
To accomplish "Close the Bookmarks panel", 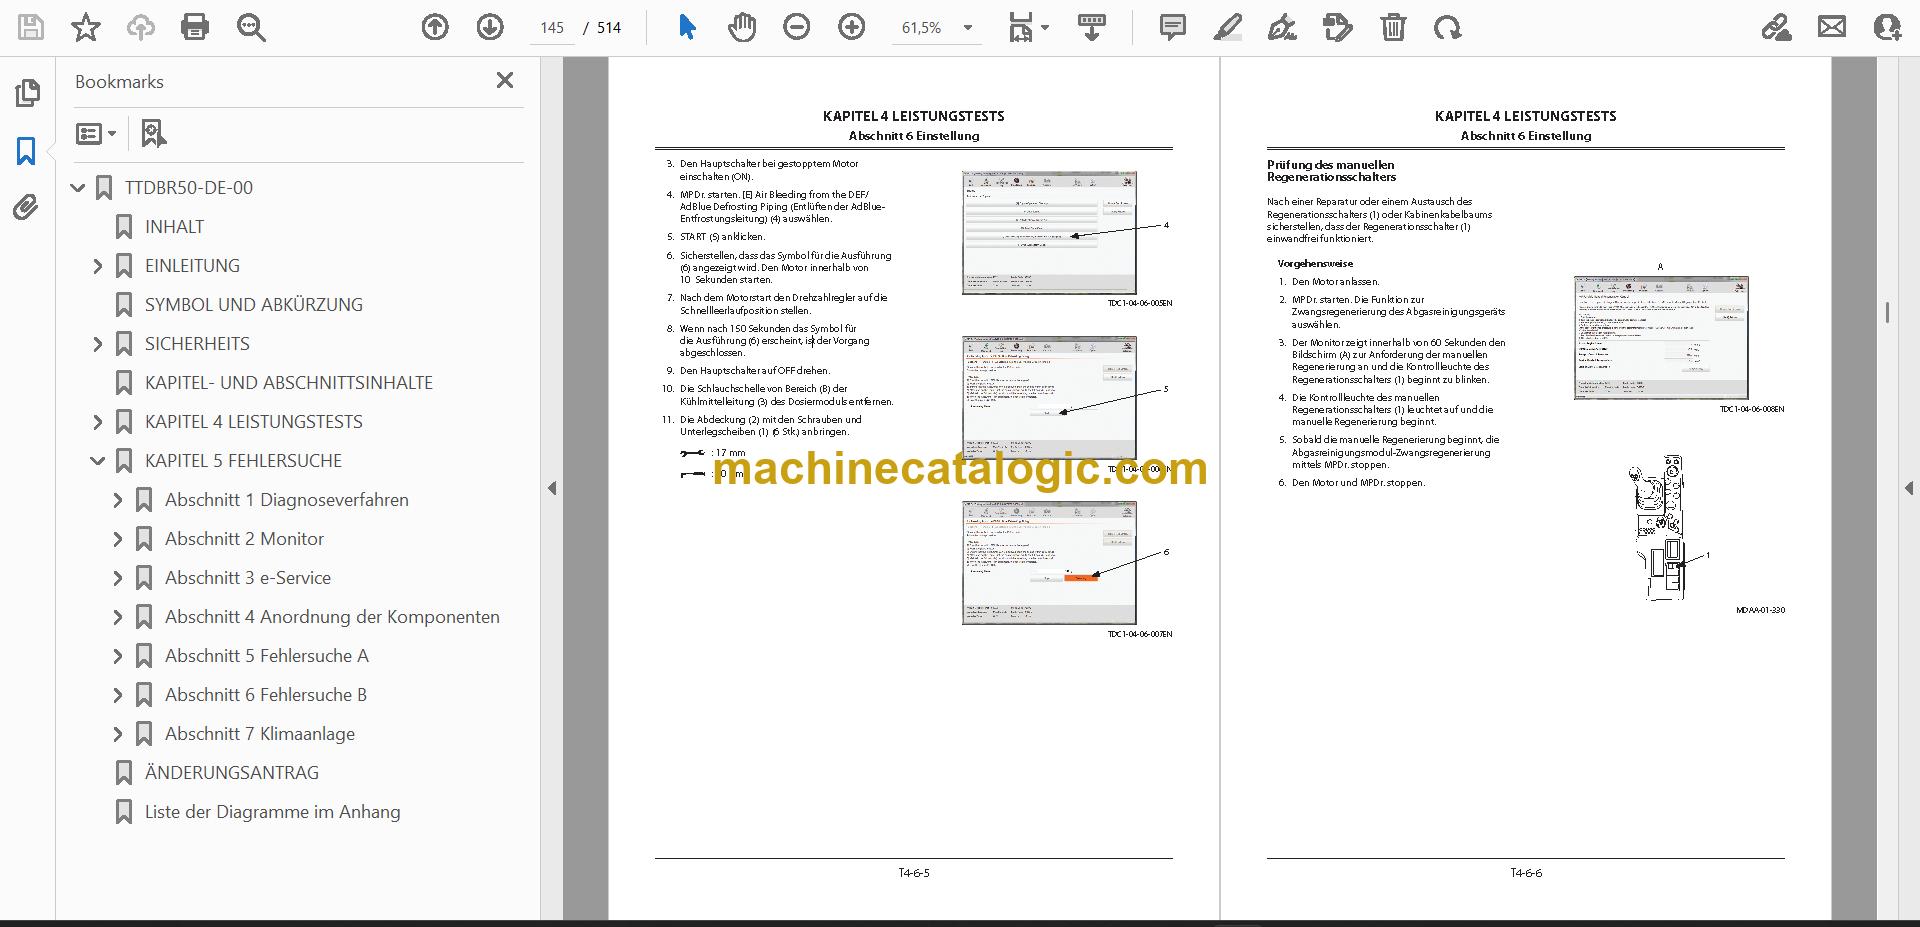I will [505, 80].
